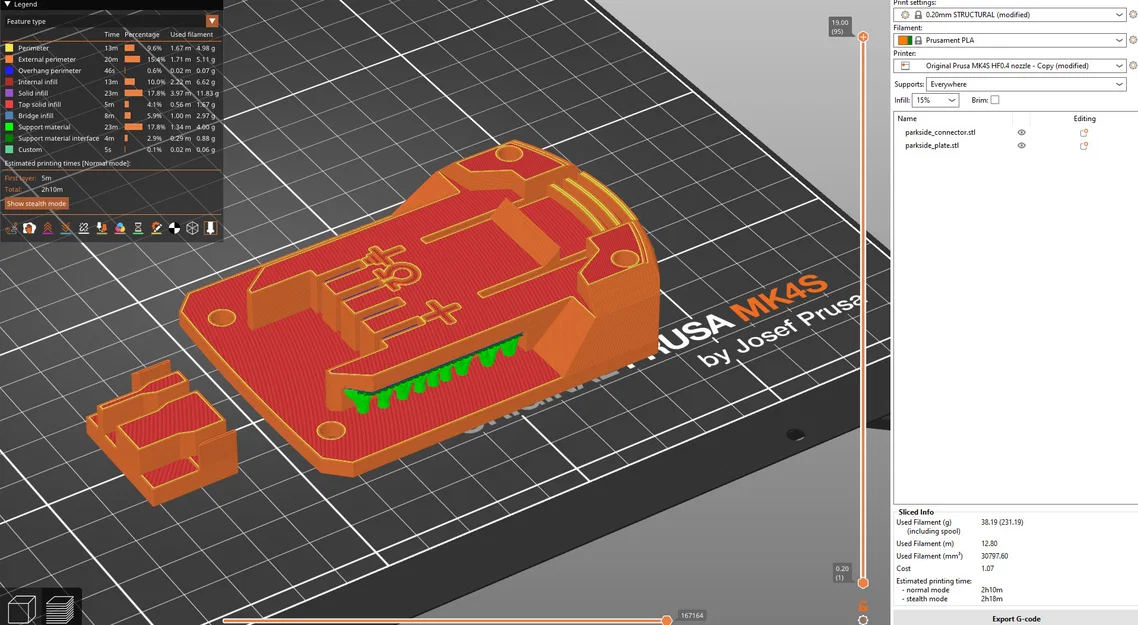Click Show stealth mode button

pos(36,204)
